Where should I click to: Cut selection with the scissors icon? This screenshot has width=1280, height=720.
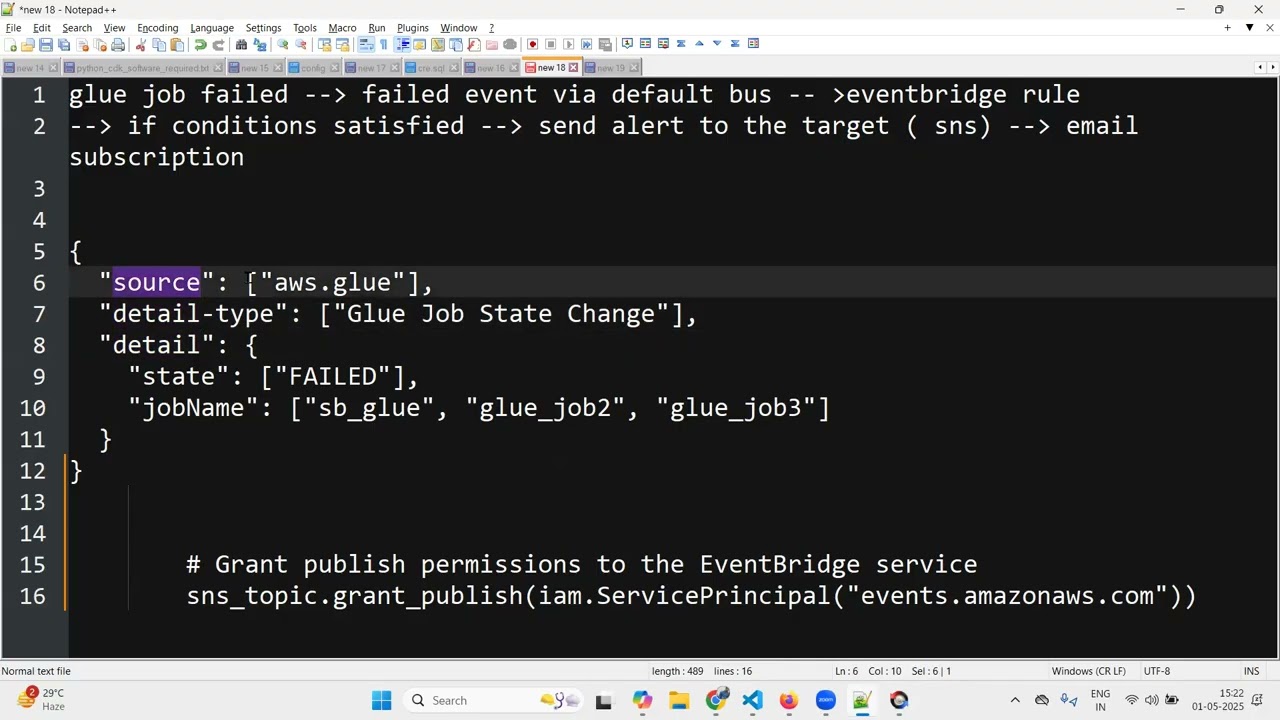point(141,45)
